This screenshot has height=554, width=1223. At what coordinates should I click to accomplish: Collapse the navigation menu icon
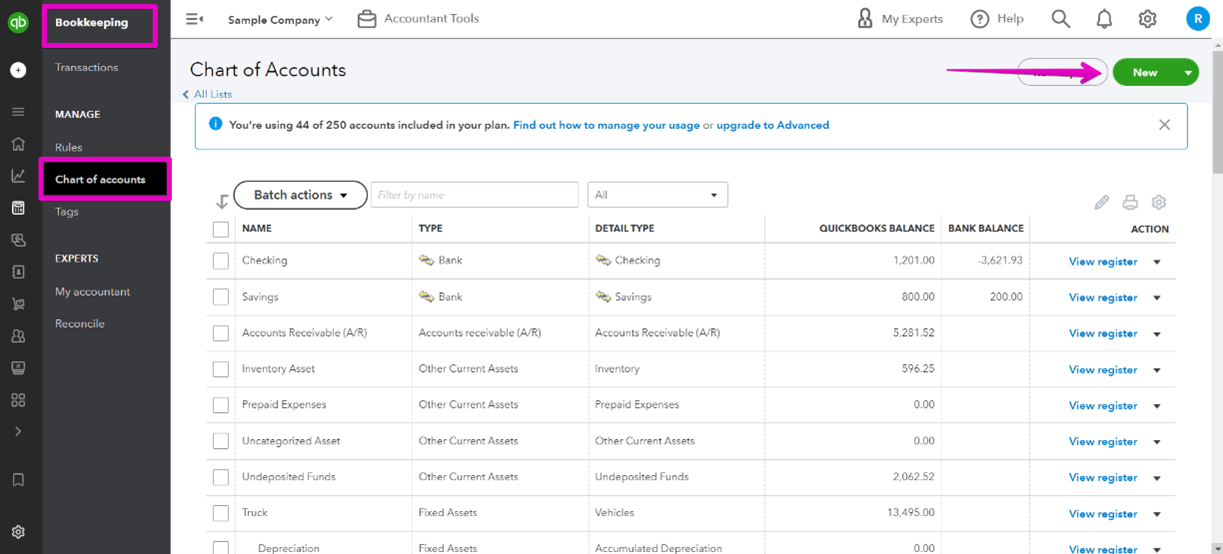tap(195, 19)
